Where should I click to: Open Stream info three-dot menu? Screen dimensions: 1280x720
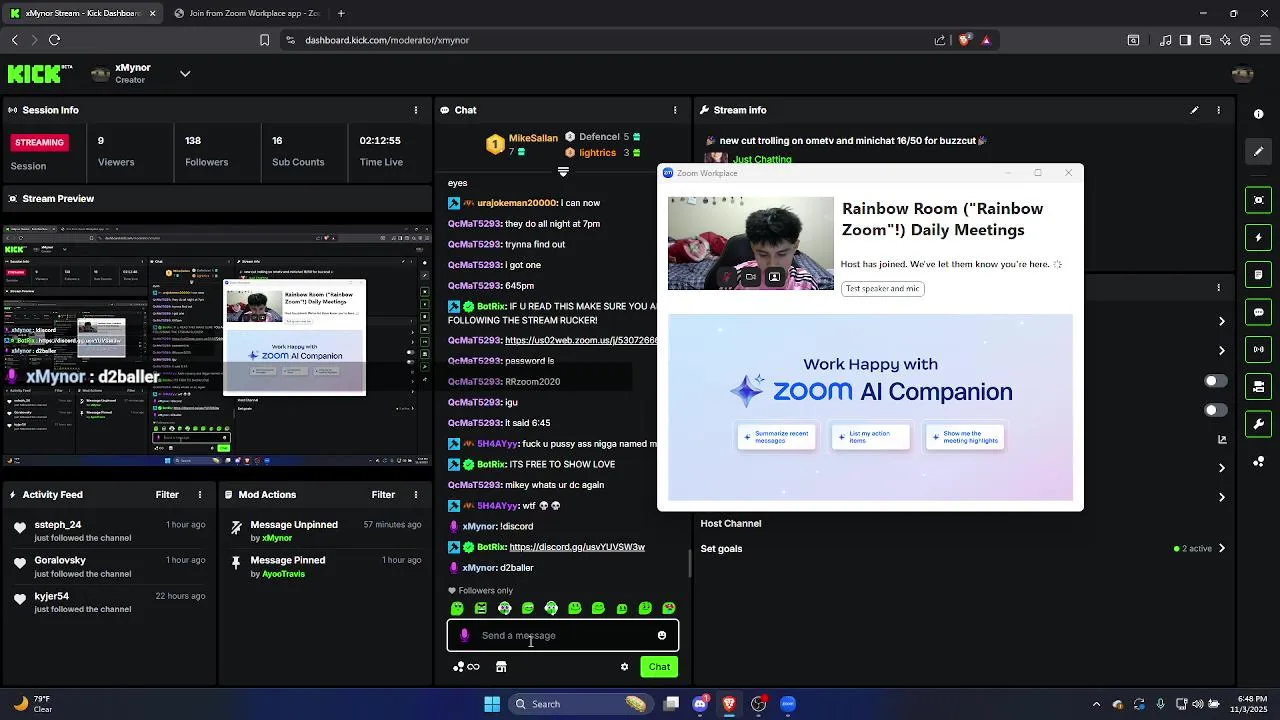point(1219,110)
